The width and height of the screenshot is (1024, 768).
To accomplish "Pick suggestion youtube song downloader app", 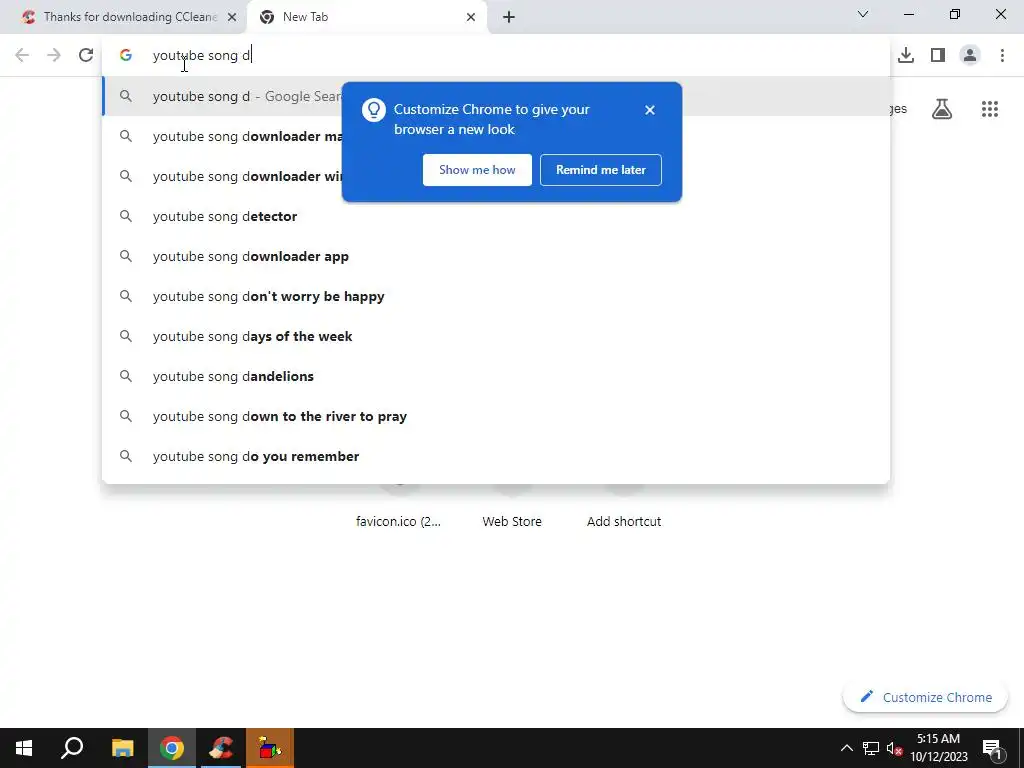I will (496, 256).
